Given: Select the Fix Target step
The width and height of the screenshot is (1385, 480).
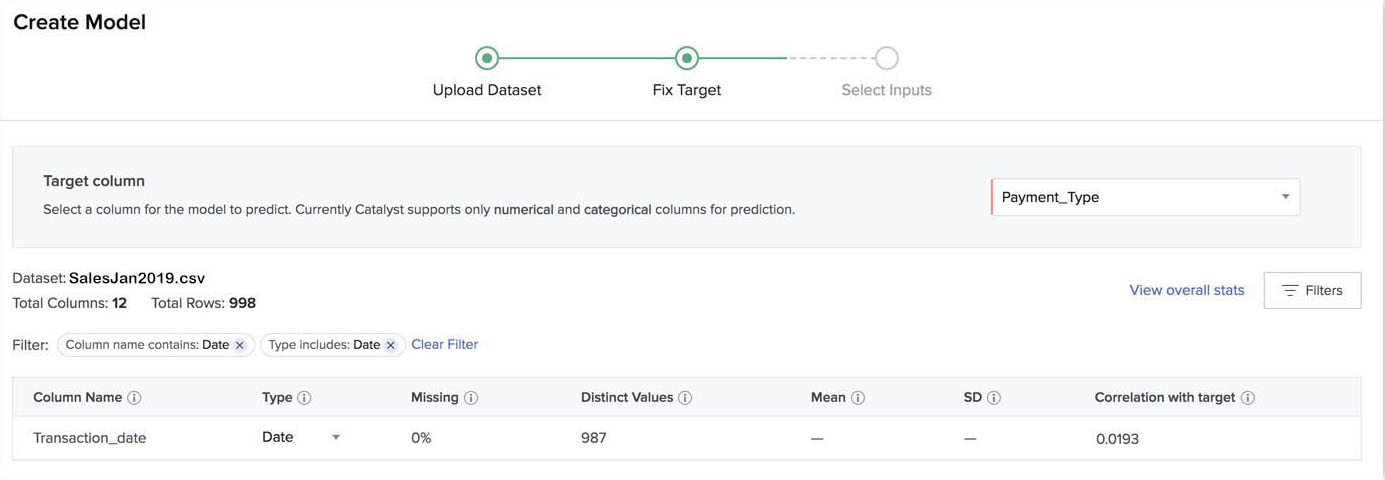Looking at the screenshot, I should (x=687, y=59).
